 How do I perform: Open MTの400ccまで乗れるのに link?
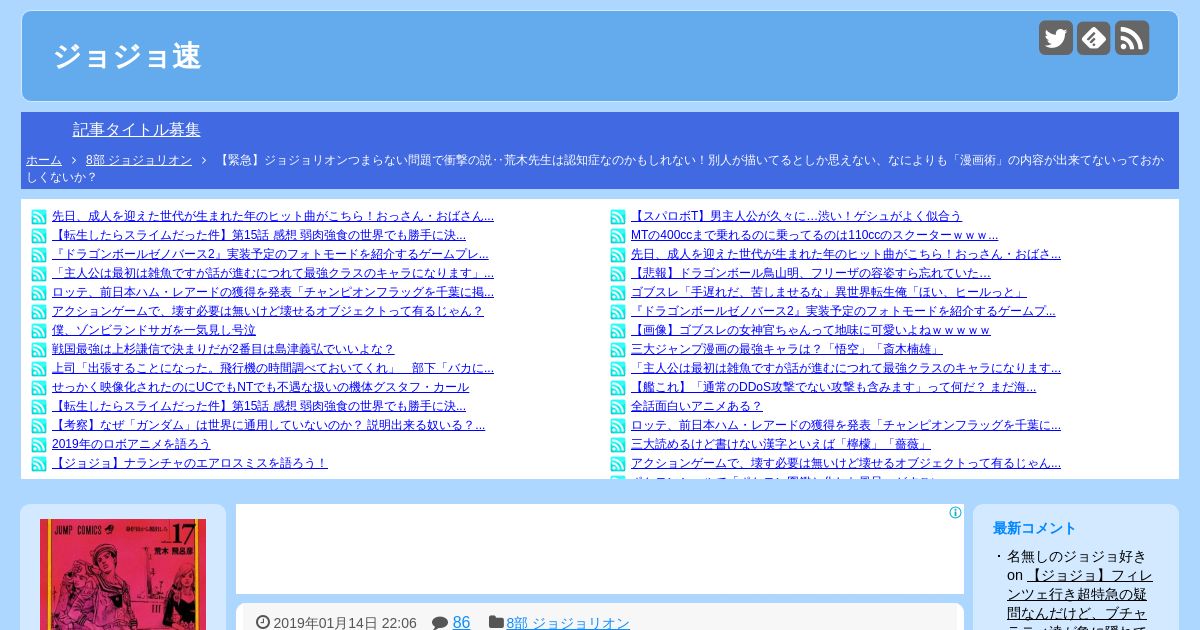(x=814, y=235)
